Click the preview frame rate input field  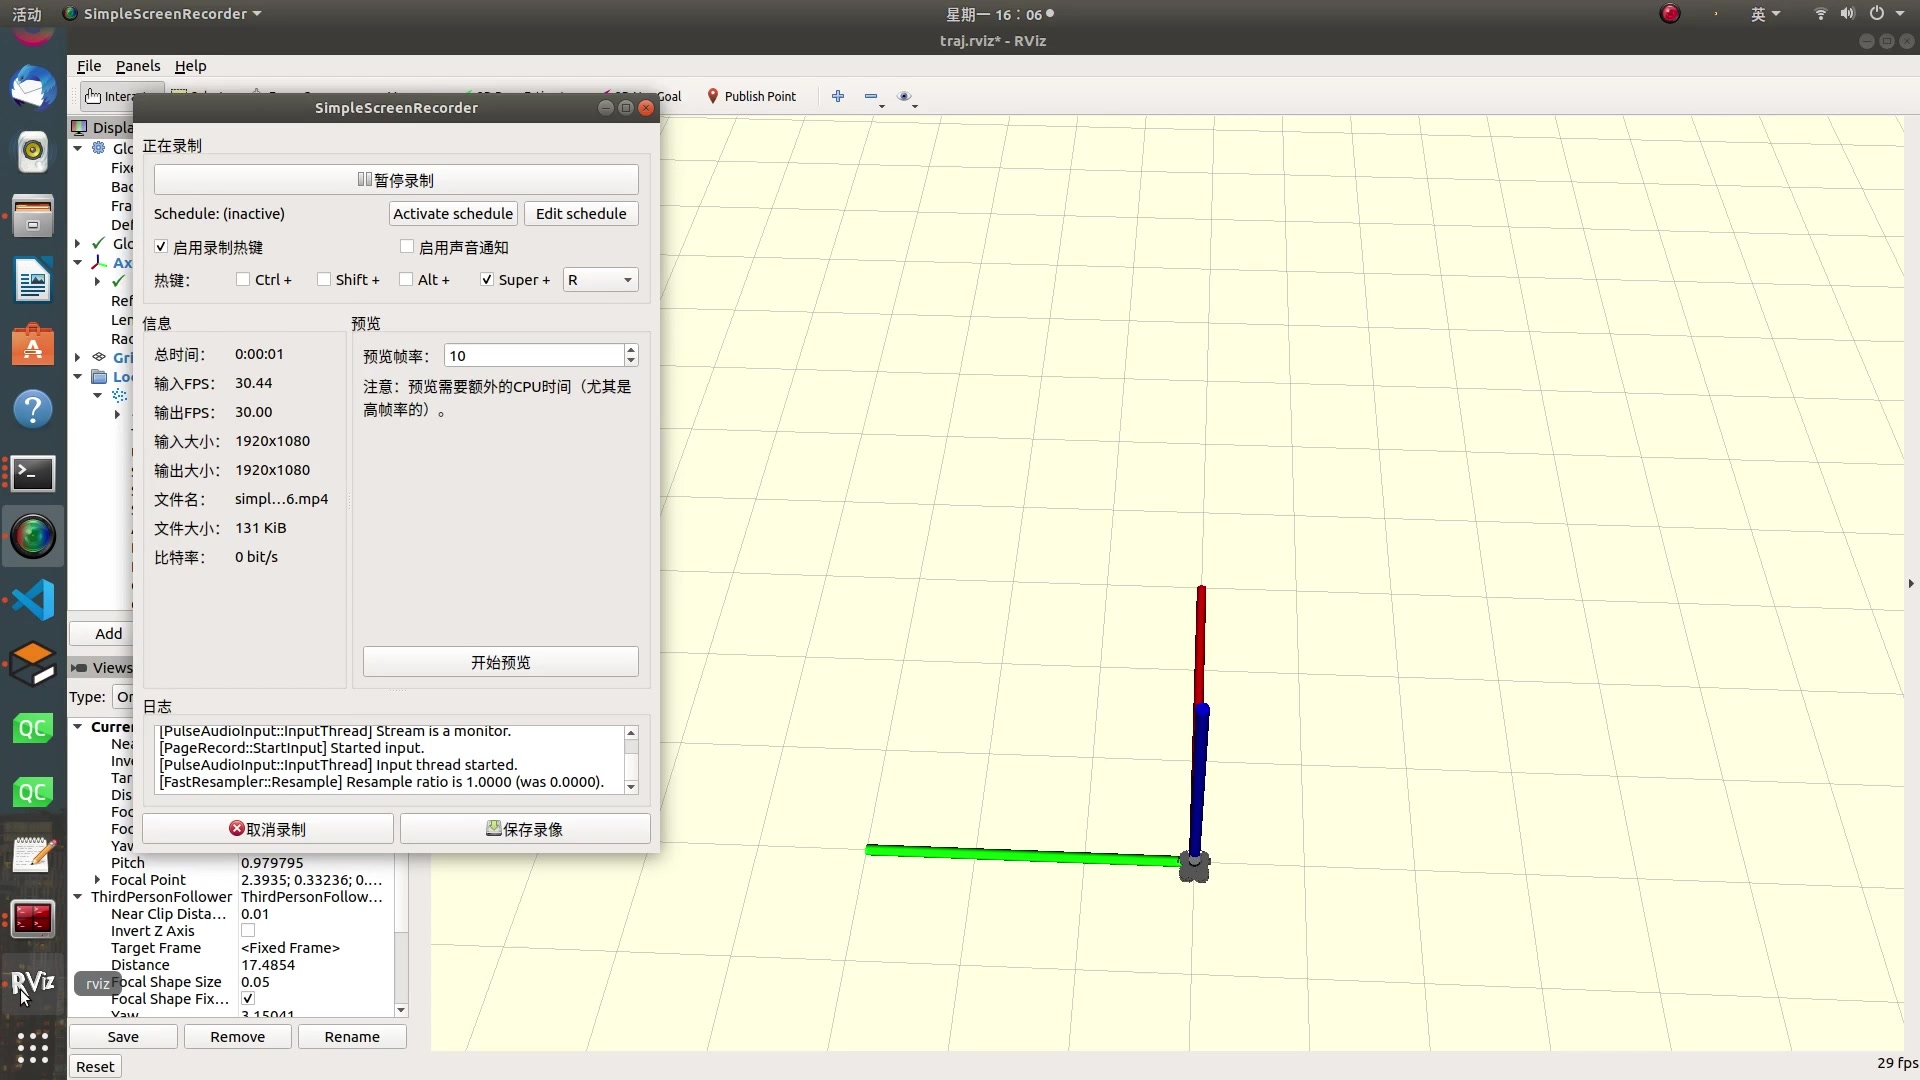click(x=534, y=356)
